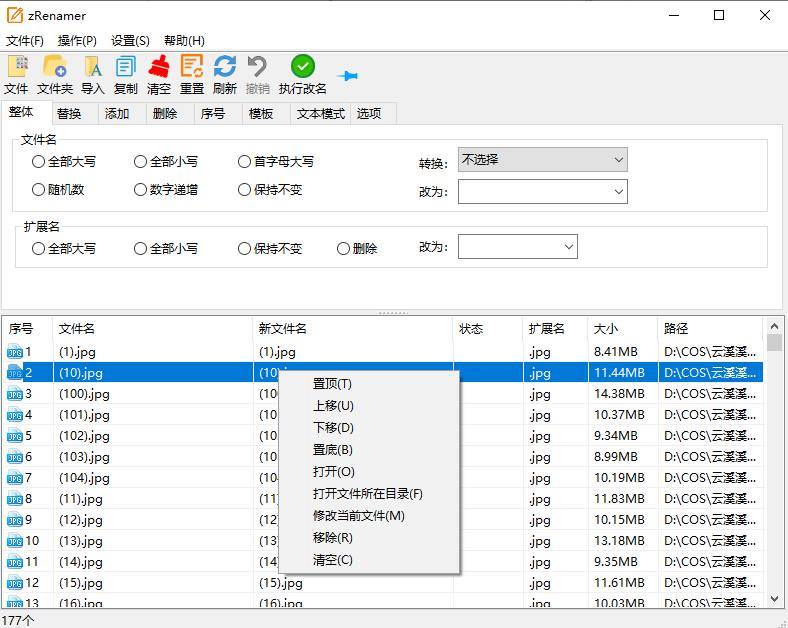Choose 置顶(T) from the context menu
788x628 pixels.
click(x=332, y=384)
